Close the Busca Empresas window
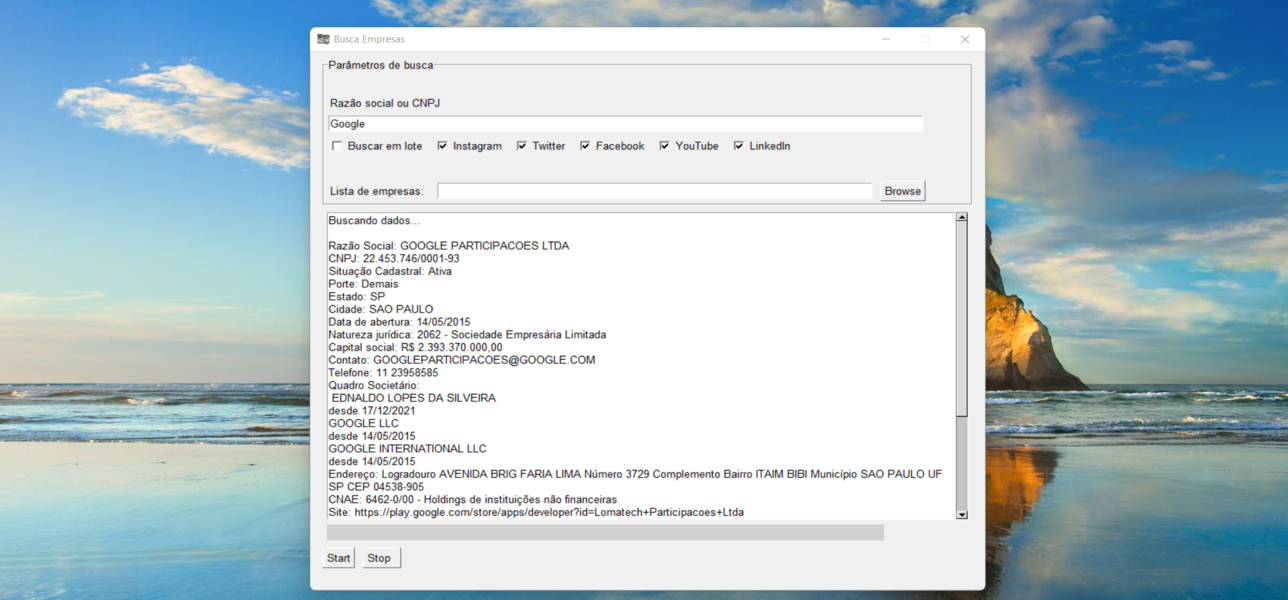This screenshot has width=1288, height=600. (965, 39)
